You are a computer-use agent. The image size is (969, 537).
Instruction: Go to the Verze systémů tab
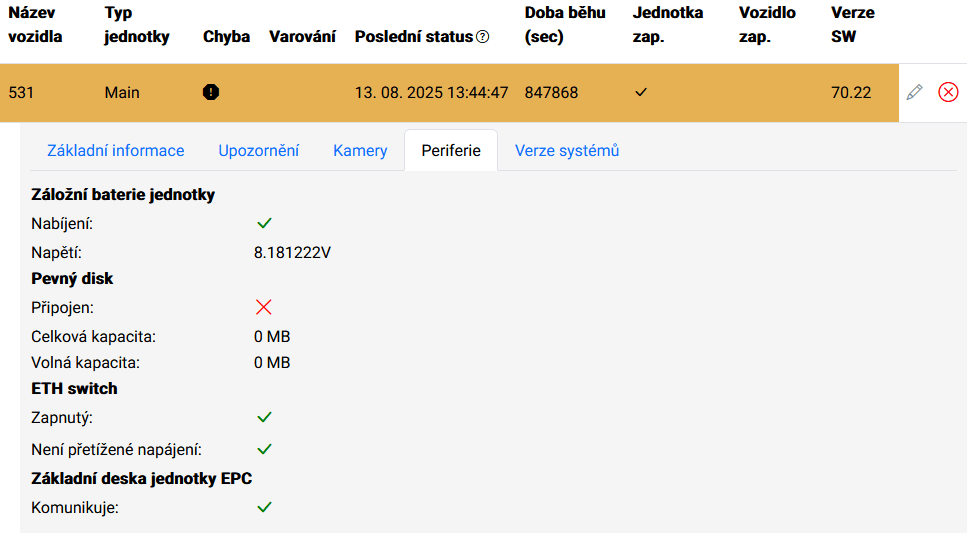[567, 151]
